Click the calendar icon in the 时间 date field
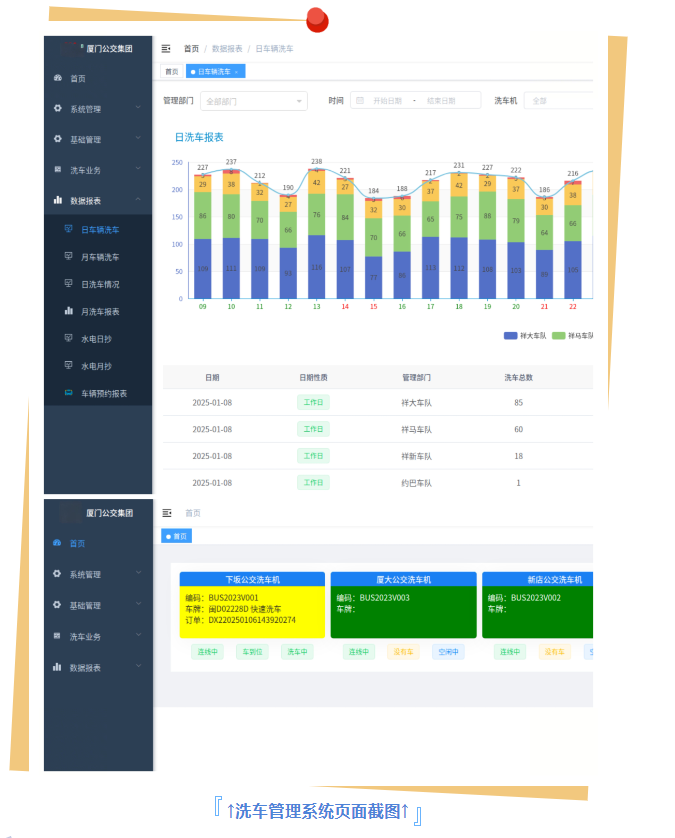The height and width of the screenshot is (838, 675). point(360,101)
